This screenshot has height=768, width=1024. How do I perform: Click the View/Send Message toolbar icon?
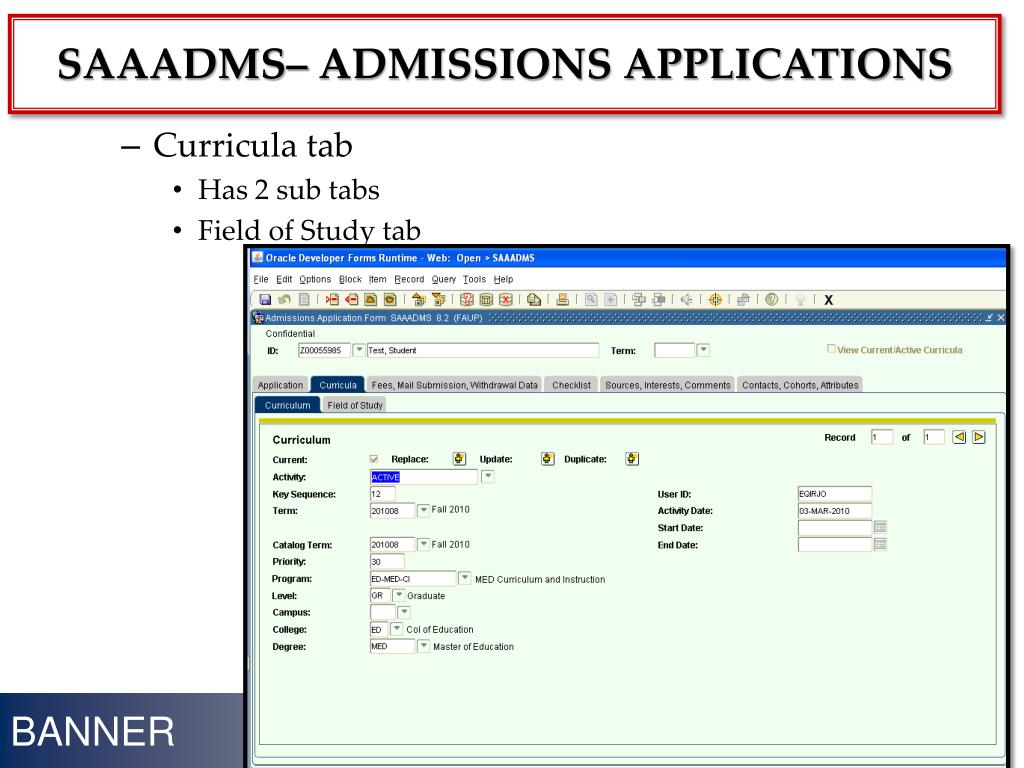point(534,300)
